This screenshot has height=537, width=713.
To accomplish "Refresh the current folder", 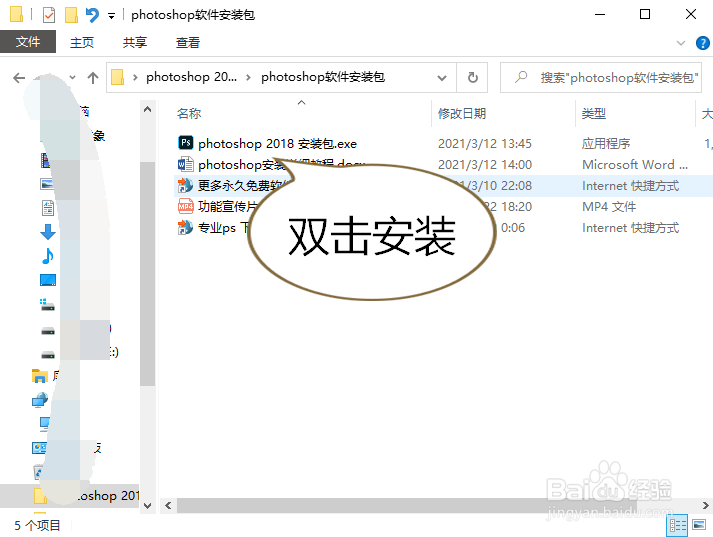I will [473, 78].
